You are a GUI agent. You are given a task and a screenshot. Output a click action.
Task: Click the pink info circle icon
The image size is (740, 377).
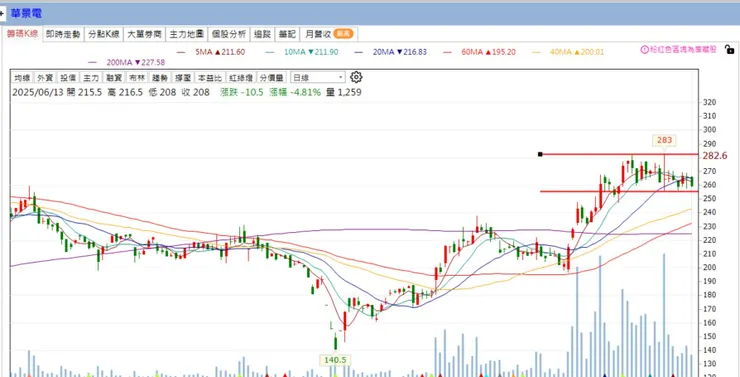click(x=644, y=49)
